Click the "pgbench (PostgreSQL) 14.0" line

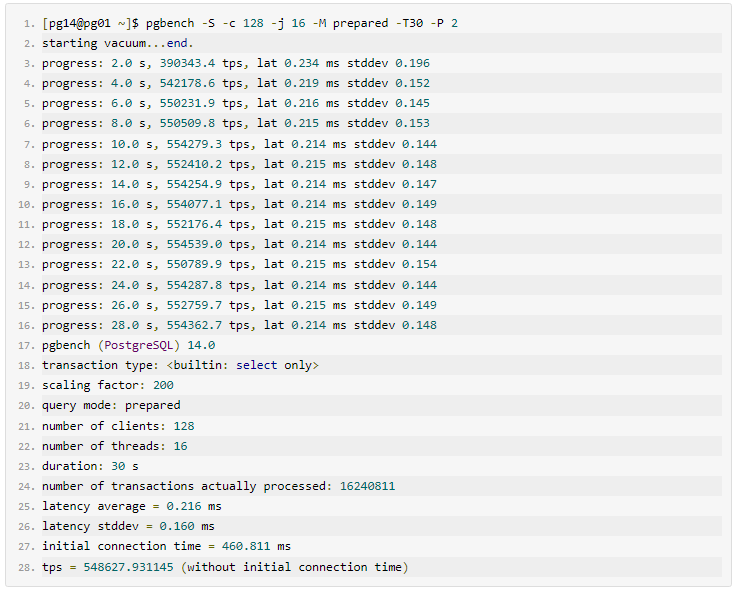[x=128, y=345]
